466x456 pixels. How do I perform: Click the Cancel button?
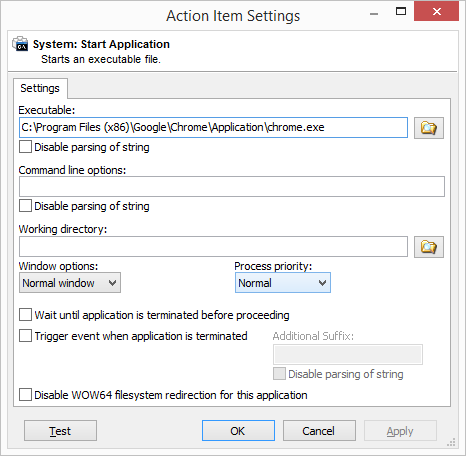[319, 431]
